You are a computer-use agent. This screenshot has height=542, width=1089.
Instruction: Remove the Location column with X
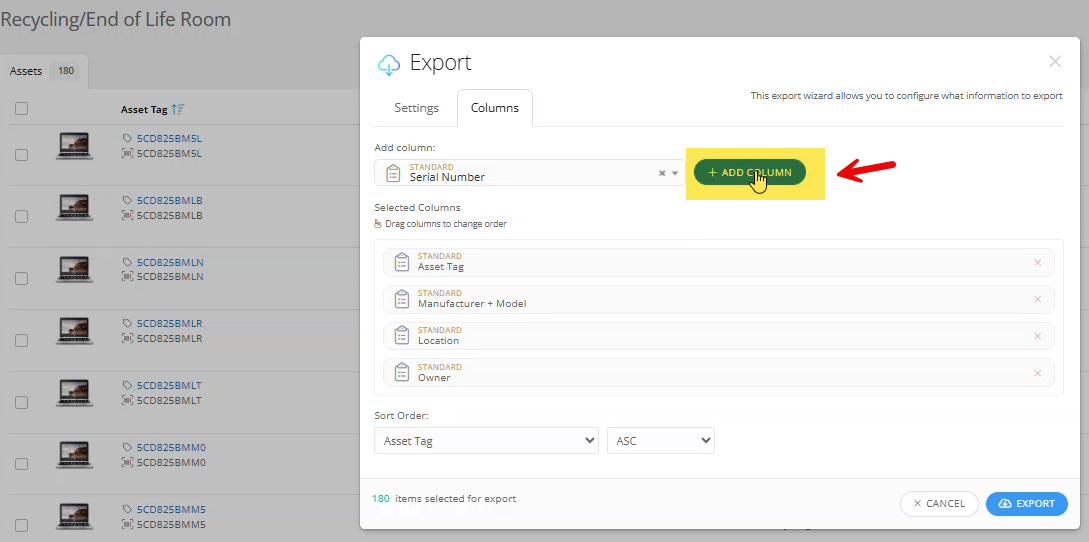pos(1037,336)
